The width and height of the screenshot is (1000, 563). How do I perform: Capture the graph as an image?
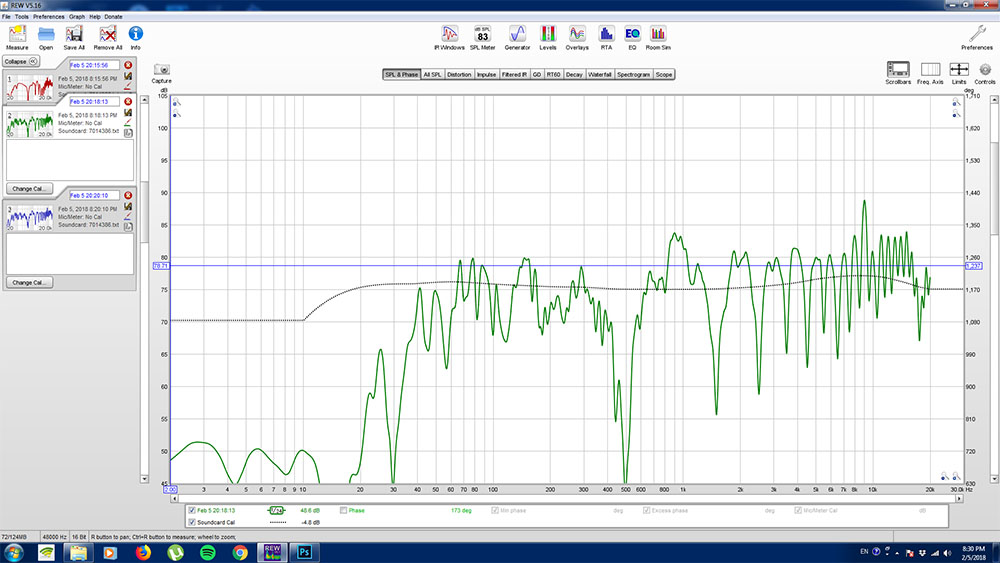(161, 73)
